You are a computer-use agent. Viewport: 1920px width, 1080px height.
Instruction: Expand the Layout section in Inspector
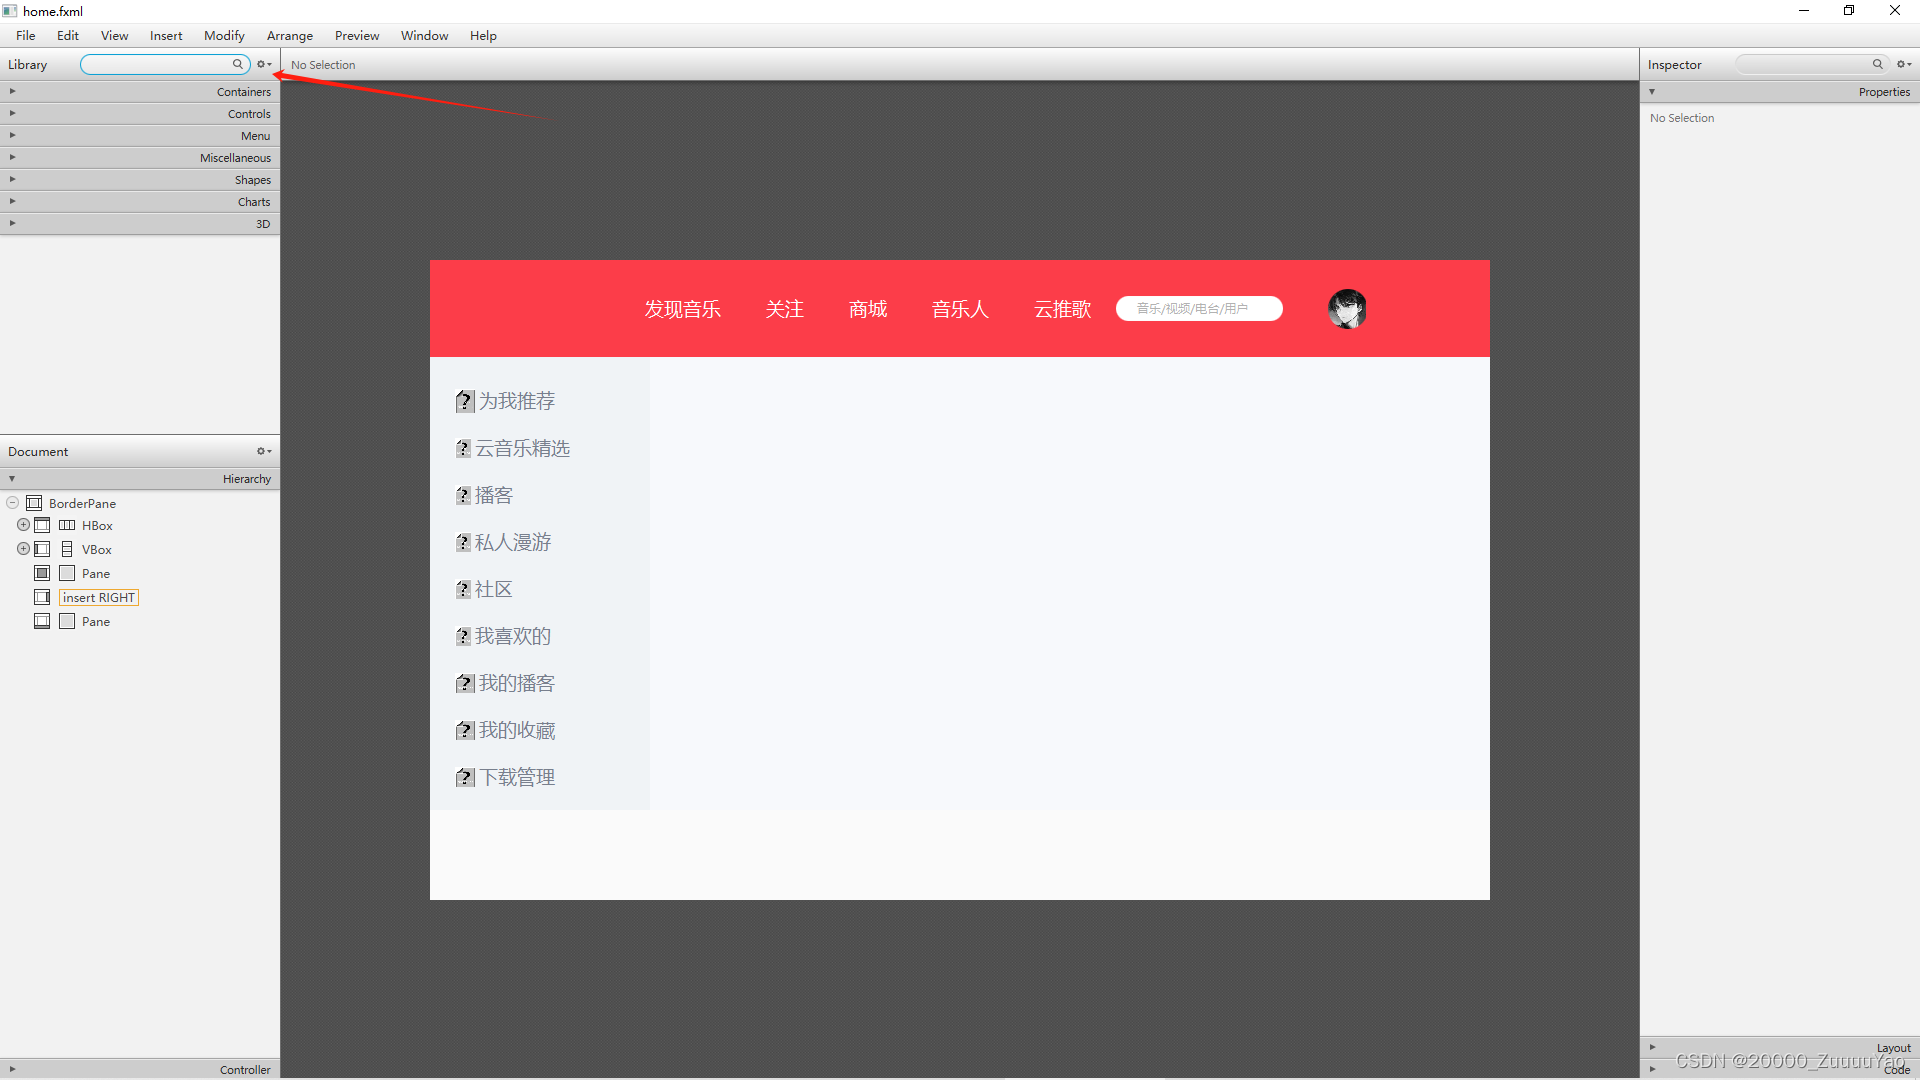[1652, 1047]
